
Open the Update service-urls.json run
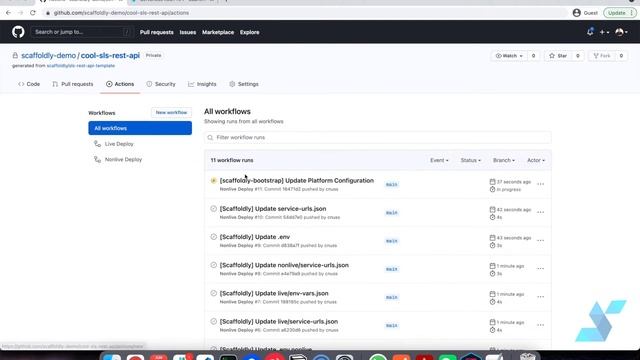tap(273, 209)
